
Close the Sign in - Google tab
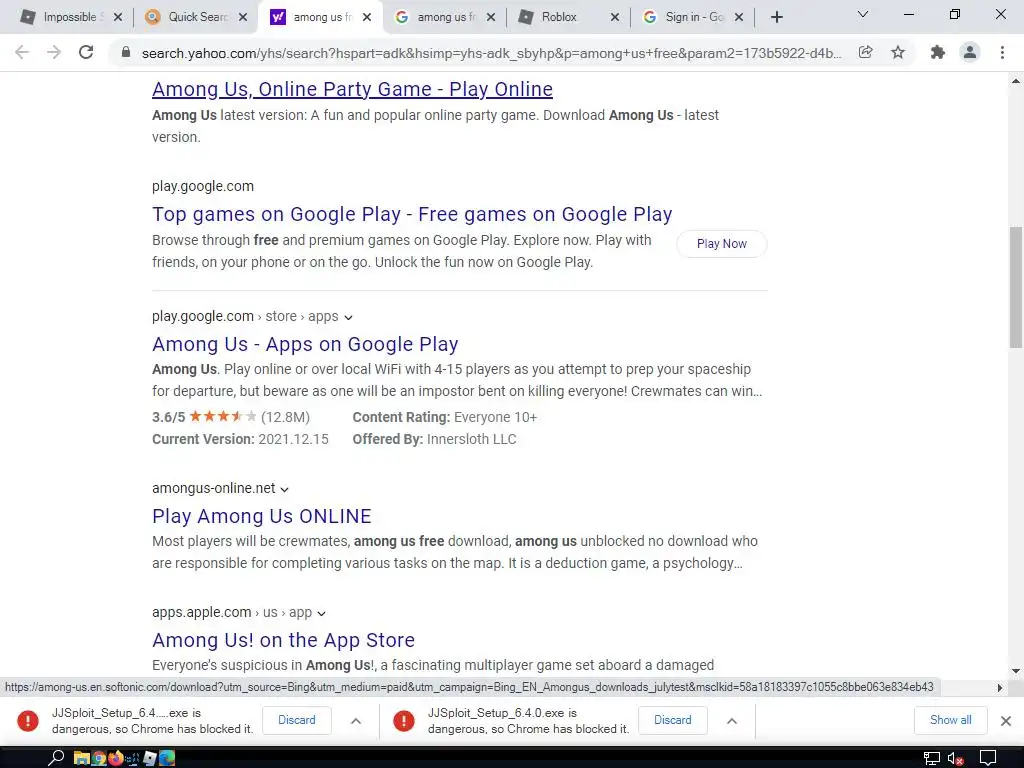pyautogui.click(x=739, y=17)
